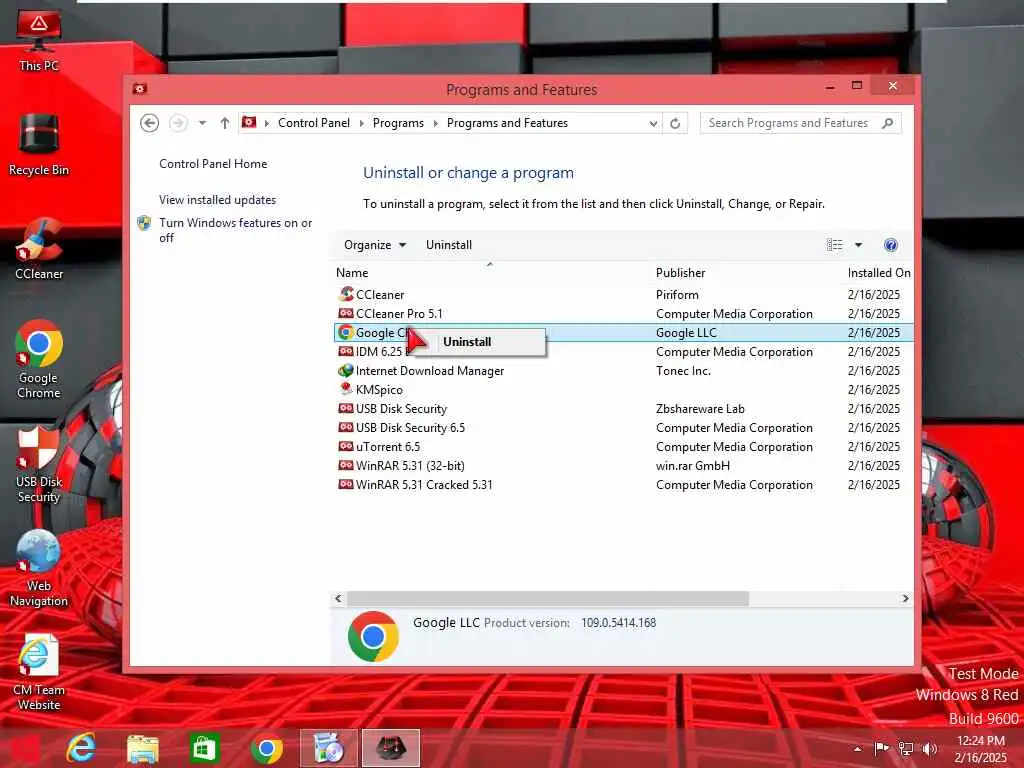Open CM Team Website desktop shortcut
Screen dimensions: 1024x768
coord(39,673)
